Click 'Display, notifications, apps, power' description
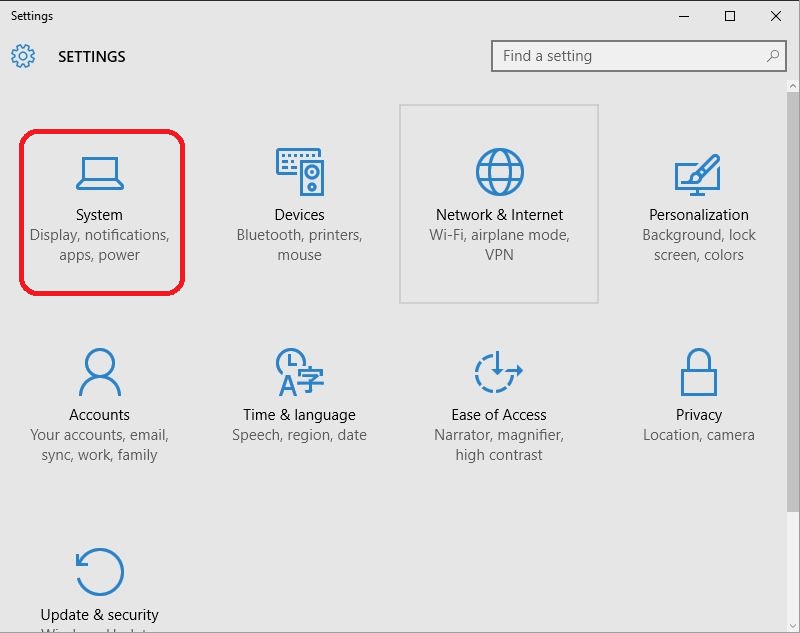 click(x=99, y=245)
